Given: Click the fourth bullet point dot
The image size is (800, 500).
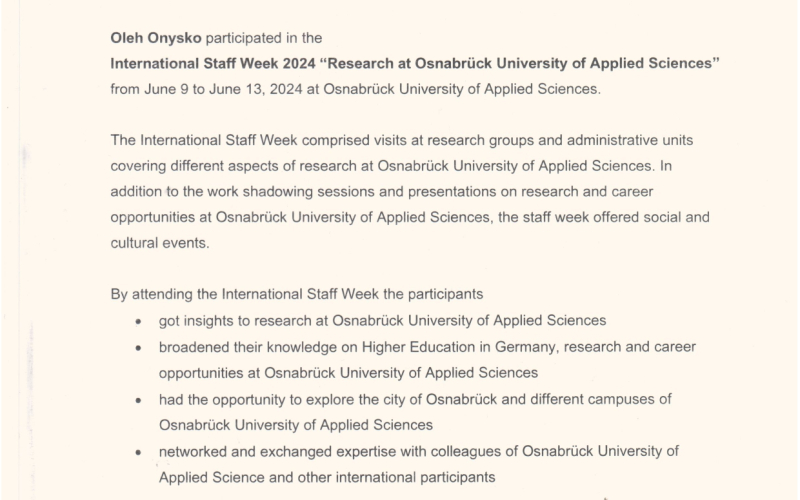Looking at the screenshot, I should click(138, 453).
